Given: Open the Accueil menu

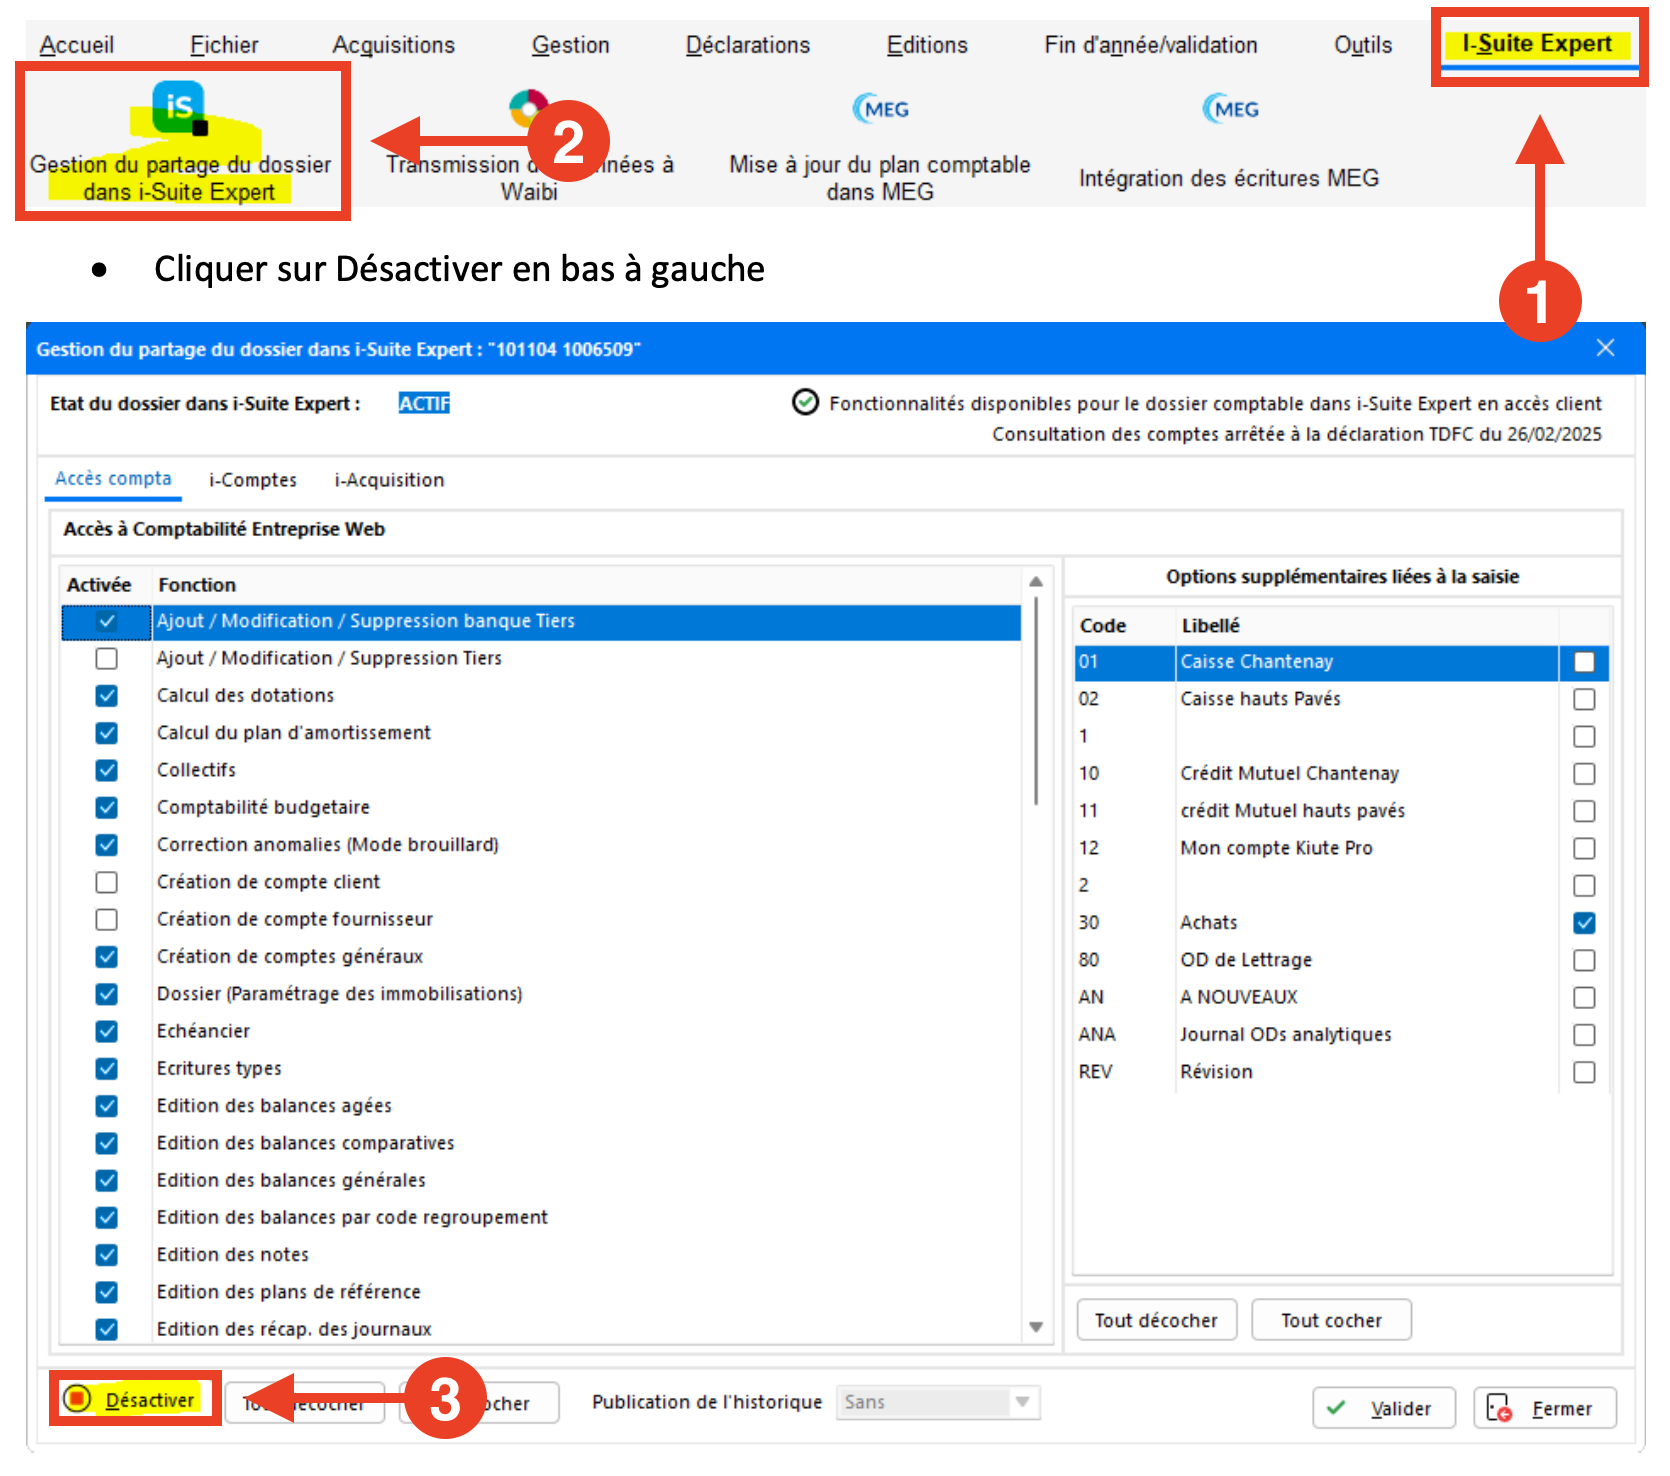Looking at the screenshot, I should (x=77, y=45).
